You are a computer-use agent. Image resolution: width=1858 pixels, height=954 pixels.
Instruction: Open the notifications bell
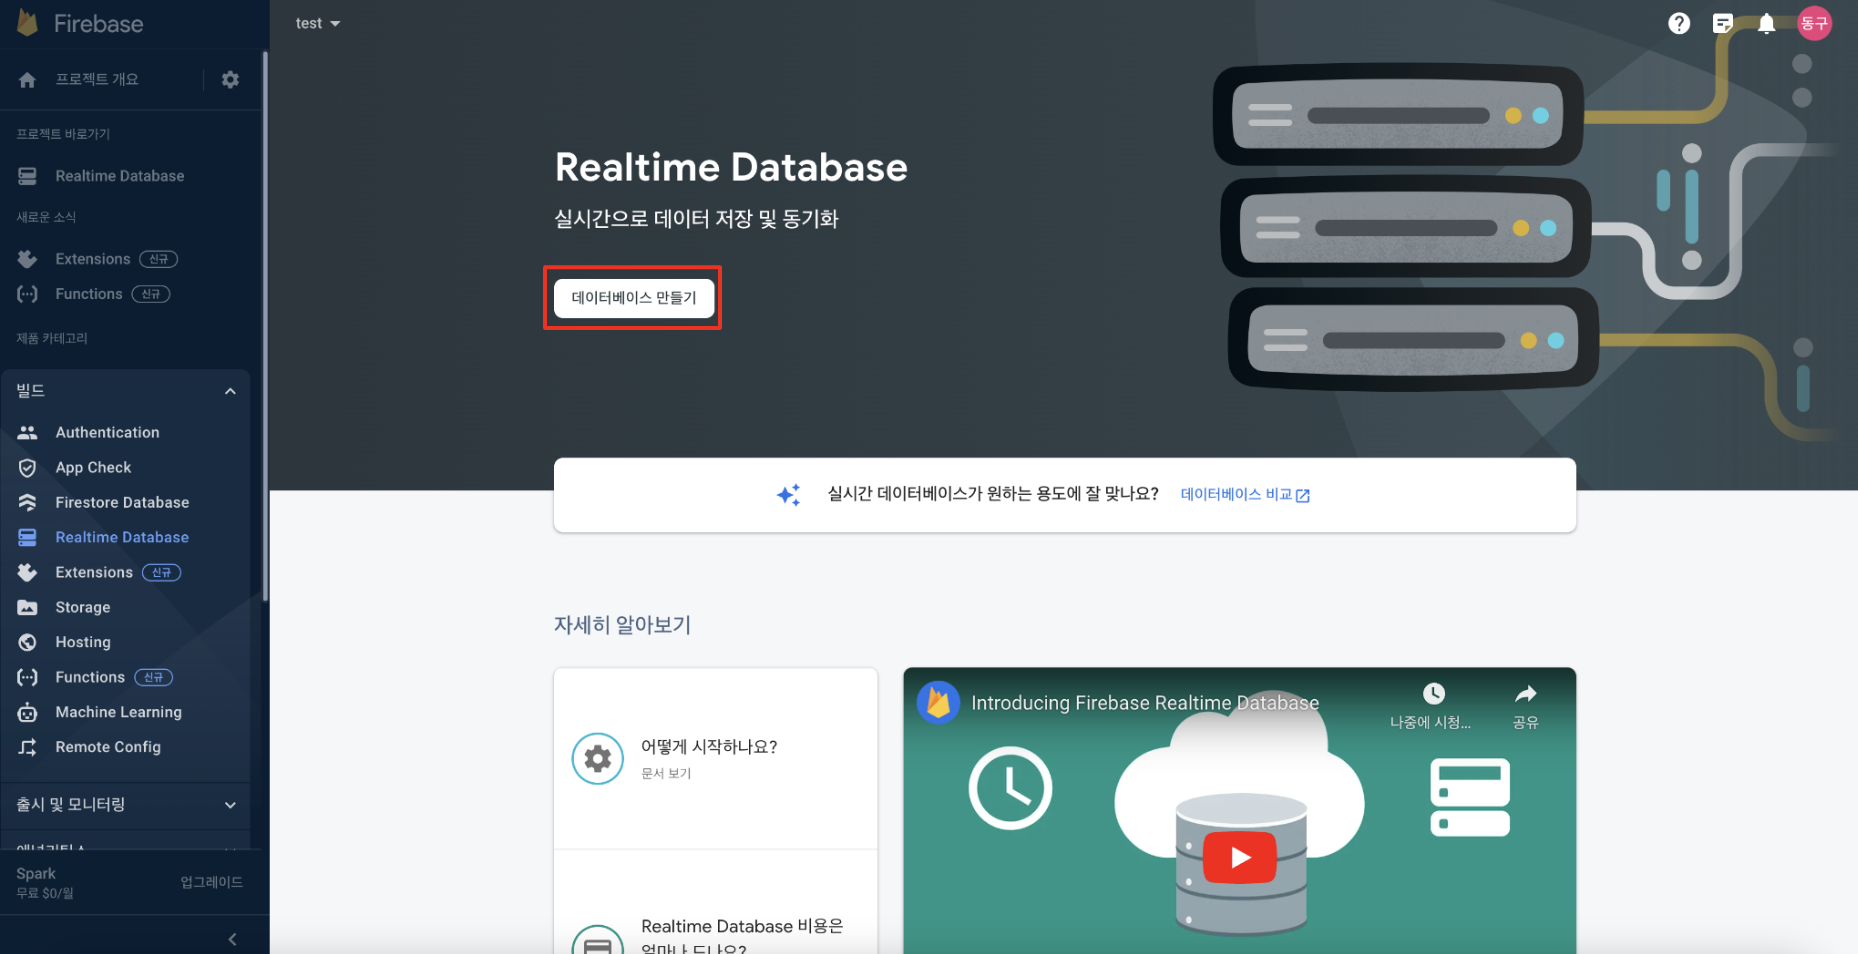pyautogui.click(x=1766, y=23)
